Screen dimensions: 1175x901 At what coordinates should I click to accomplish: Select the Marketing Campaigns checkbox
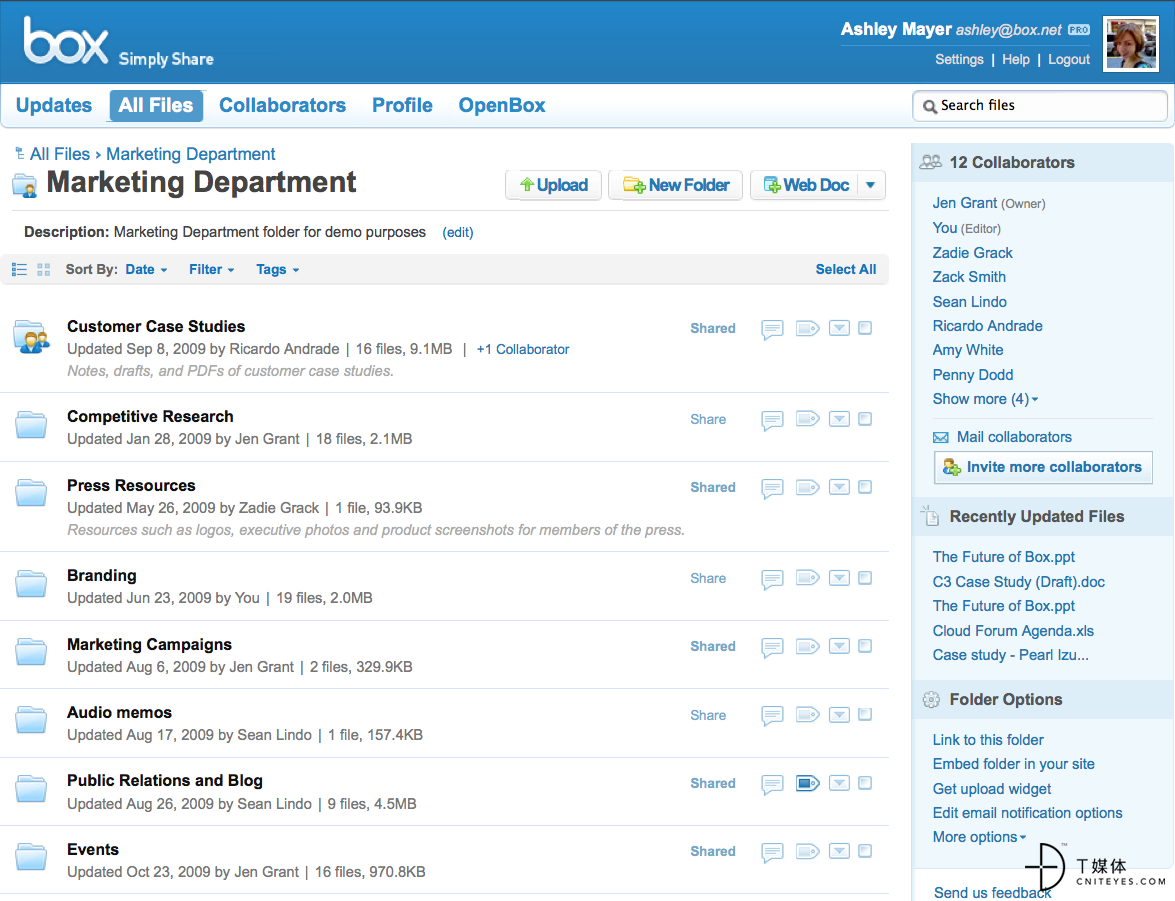tap(865, 646)
